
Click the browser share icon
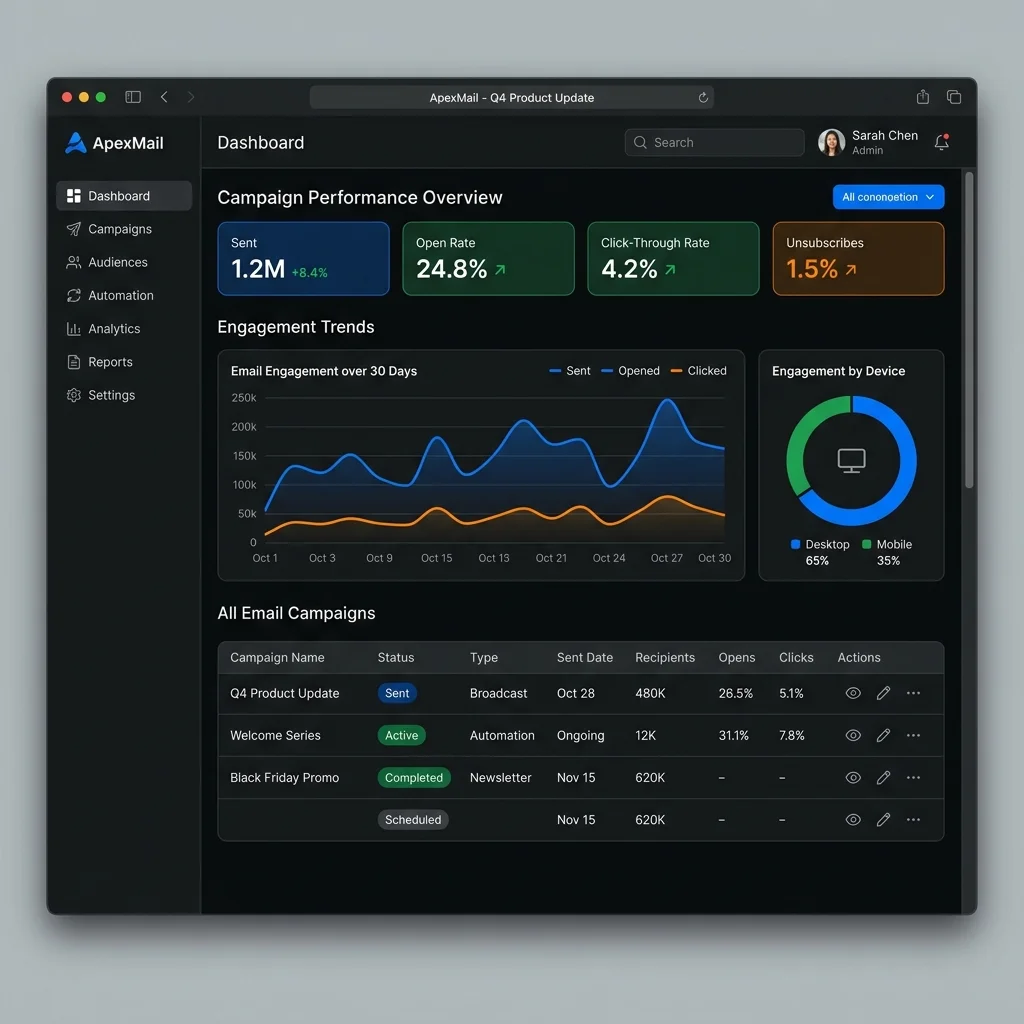click(x=922, y=97)
